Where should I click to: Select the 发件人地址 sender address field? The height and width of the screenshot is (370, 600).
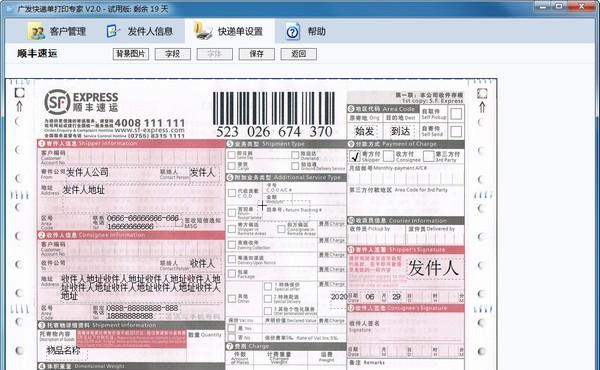pos(83,190)
